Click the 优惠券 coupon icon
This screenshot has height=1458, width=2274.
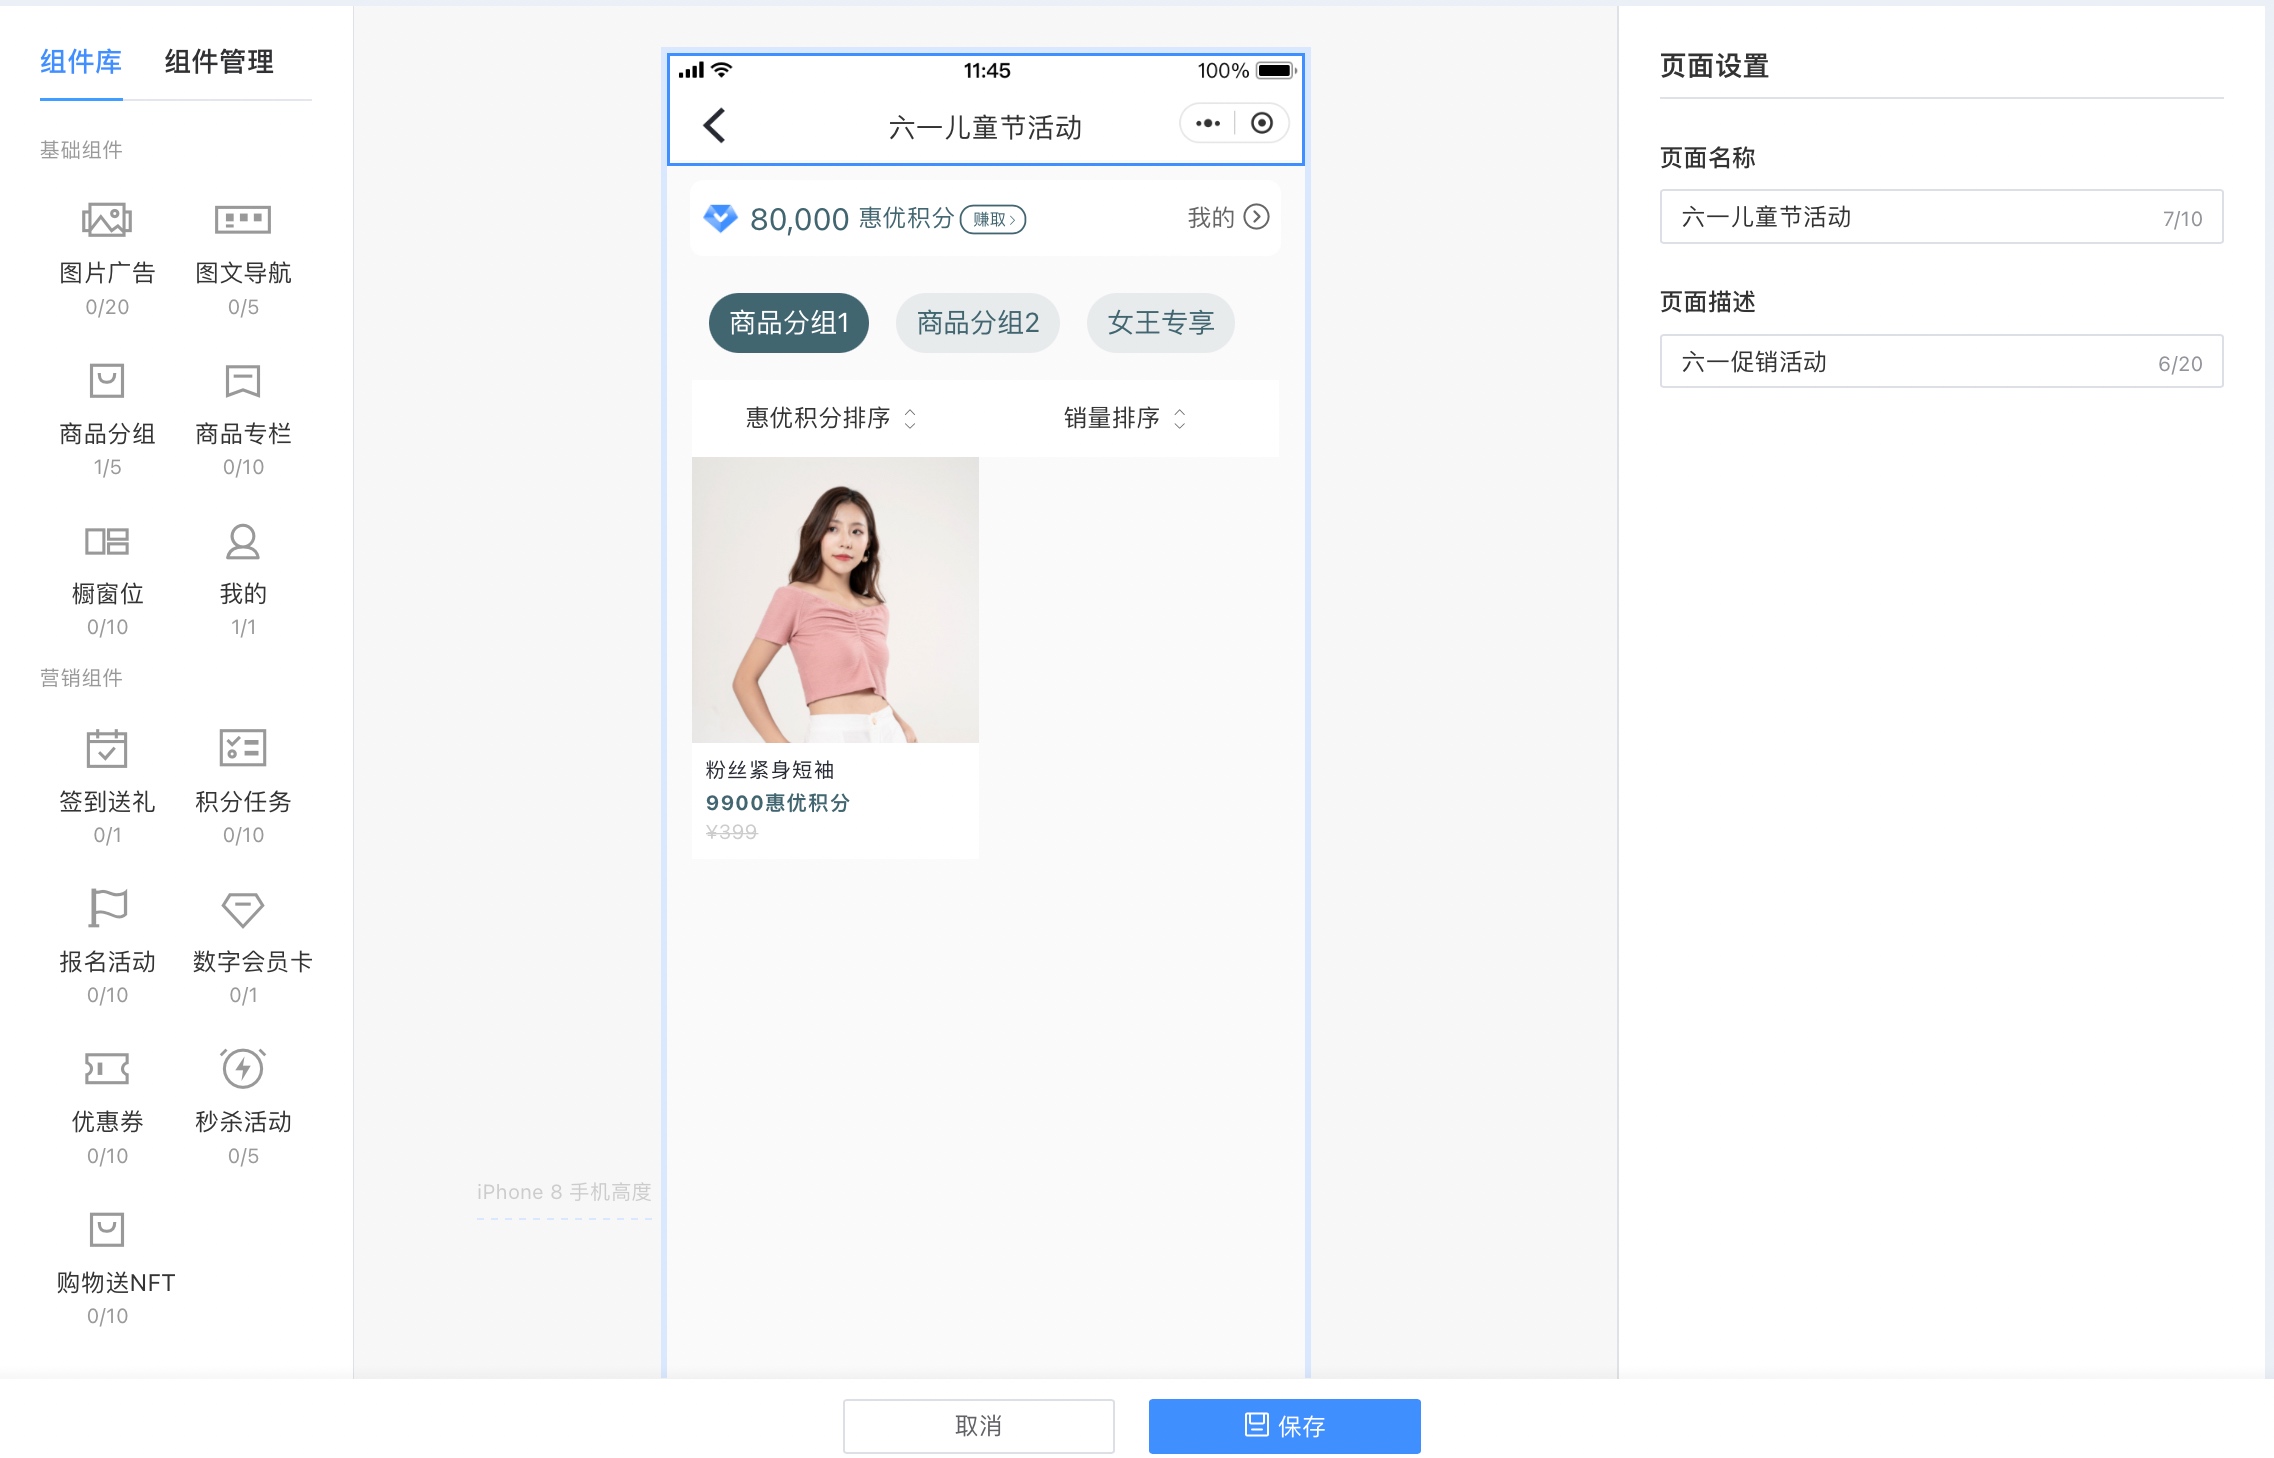point(107,1069)
